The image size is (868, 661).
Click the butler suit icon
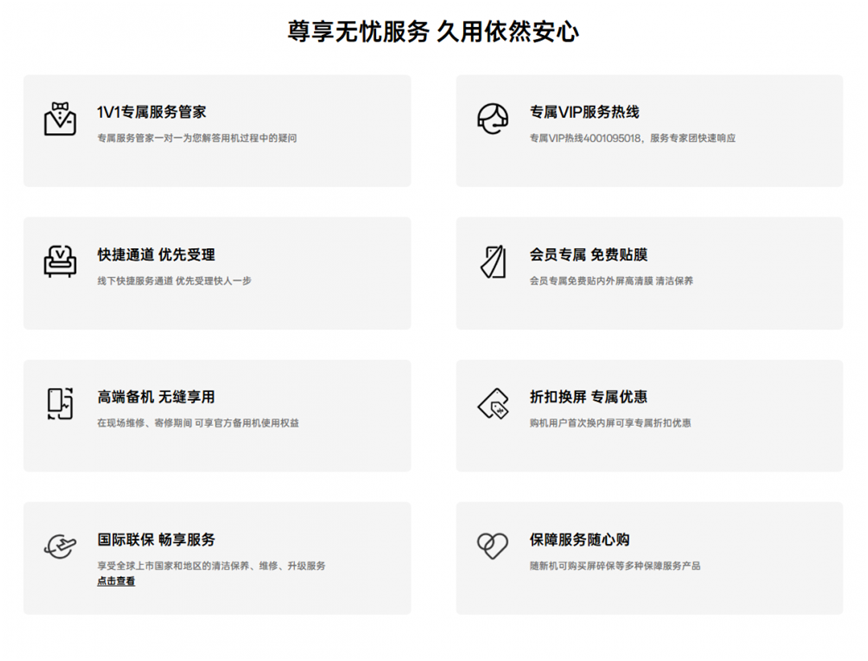(x=60, y=119)
